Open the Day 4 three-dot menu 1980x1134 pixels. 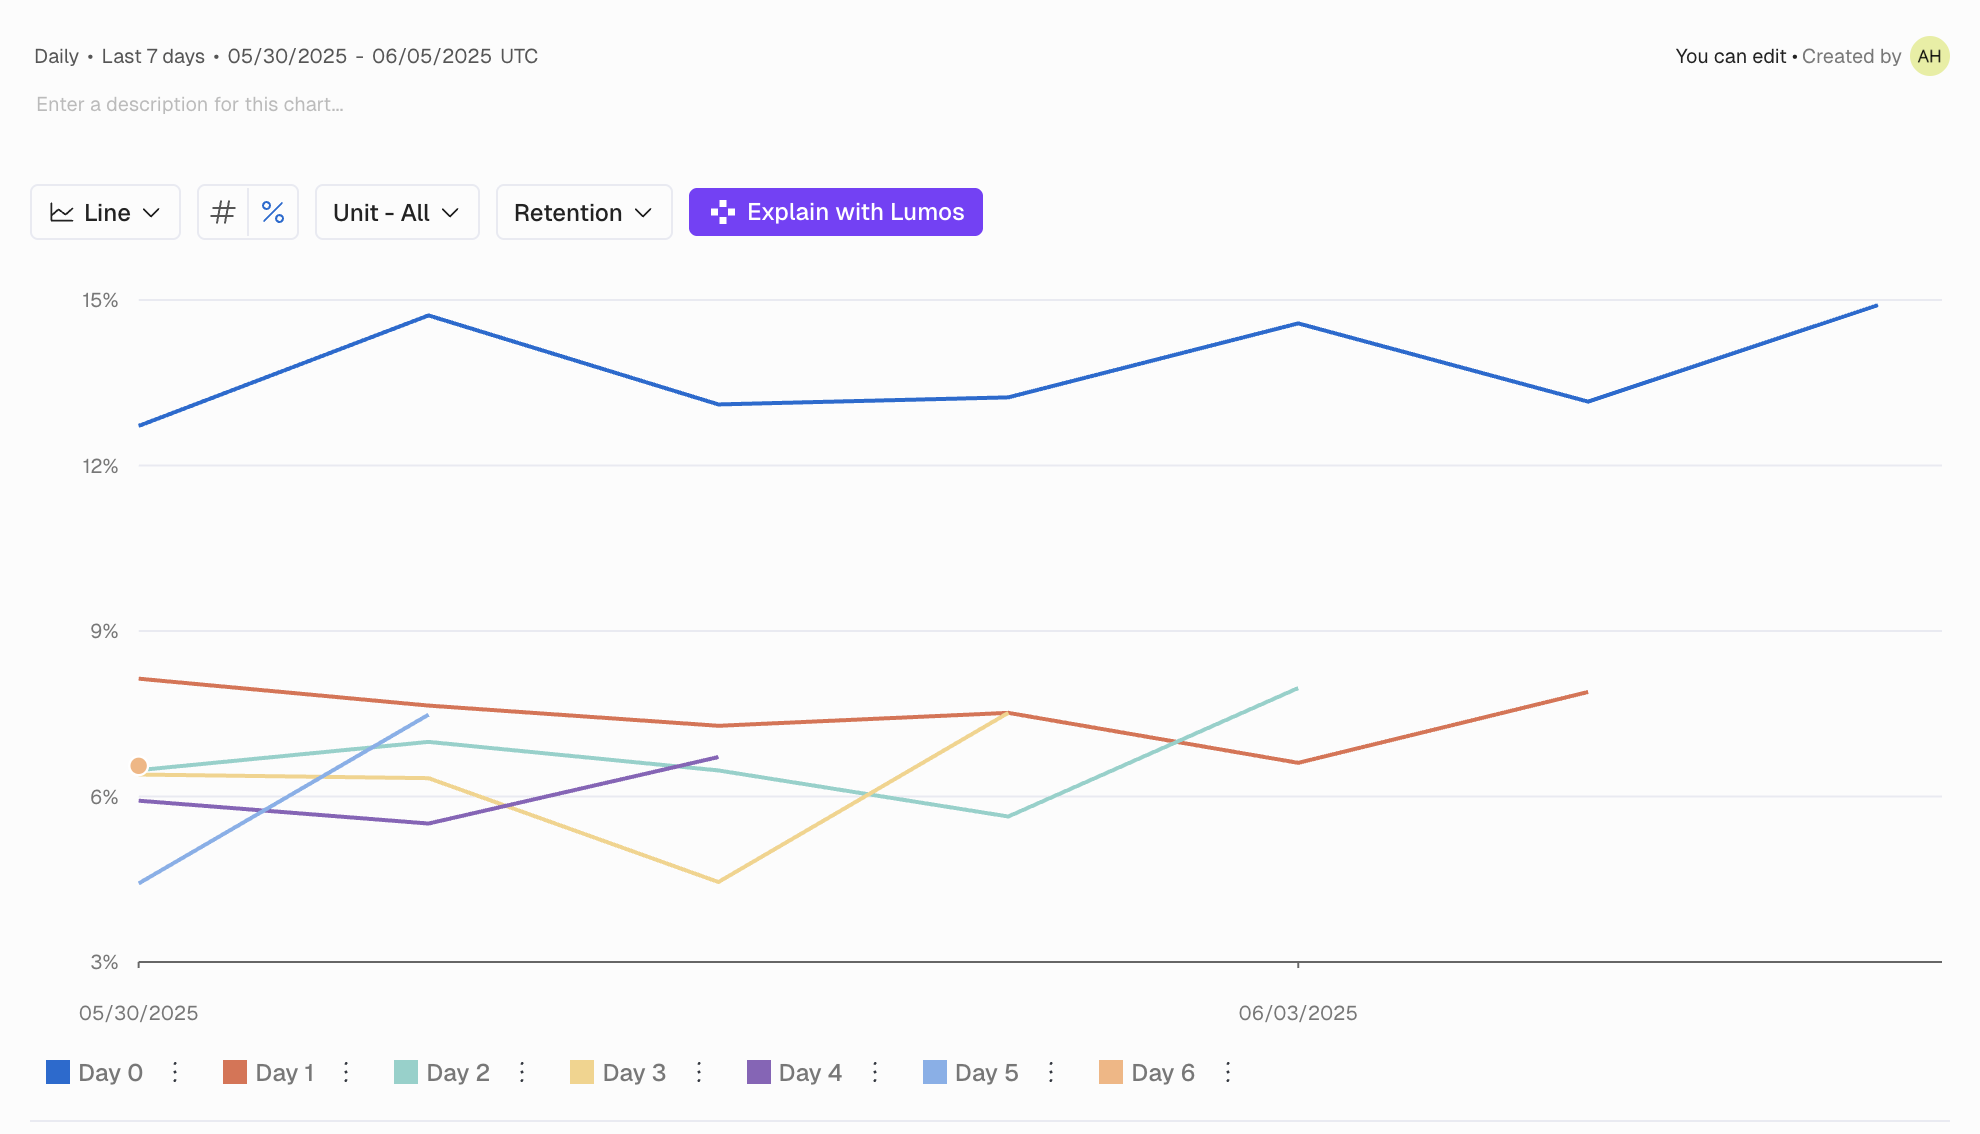coord(875,1072)
